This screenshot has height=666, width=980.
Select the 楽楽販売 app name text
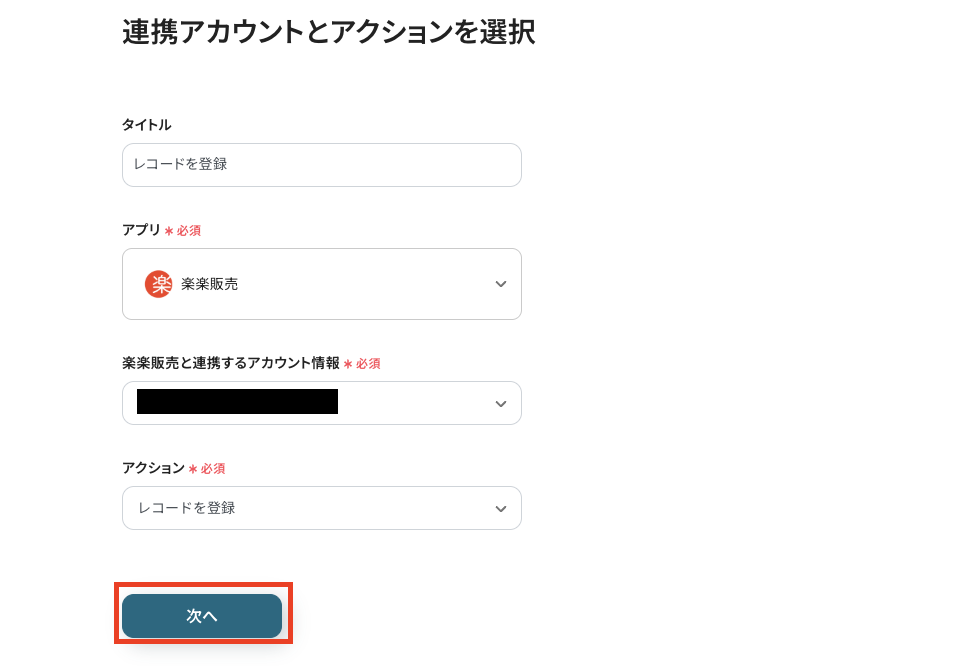[211, 284]
